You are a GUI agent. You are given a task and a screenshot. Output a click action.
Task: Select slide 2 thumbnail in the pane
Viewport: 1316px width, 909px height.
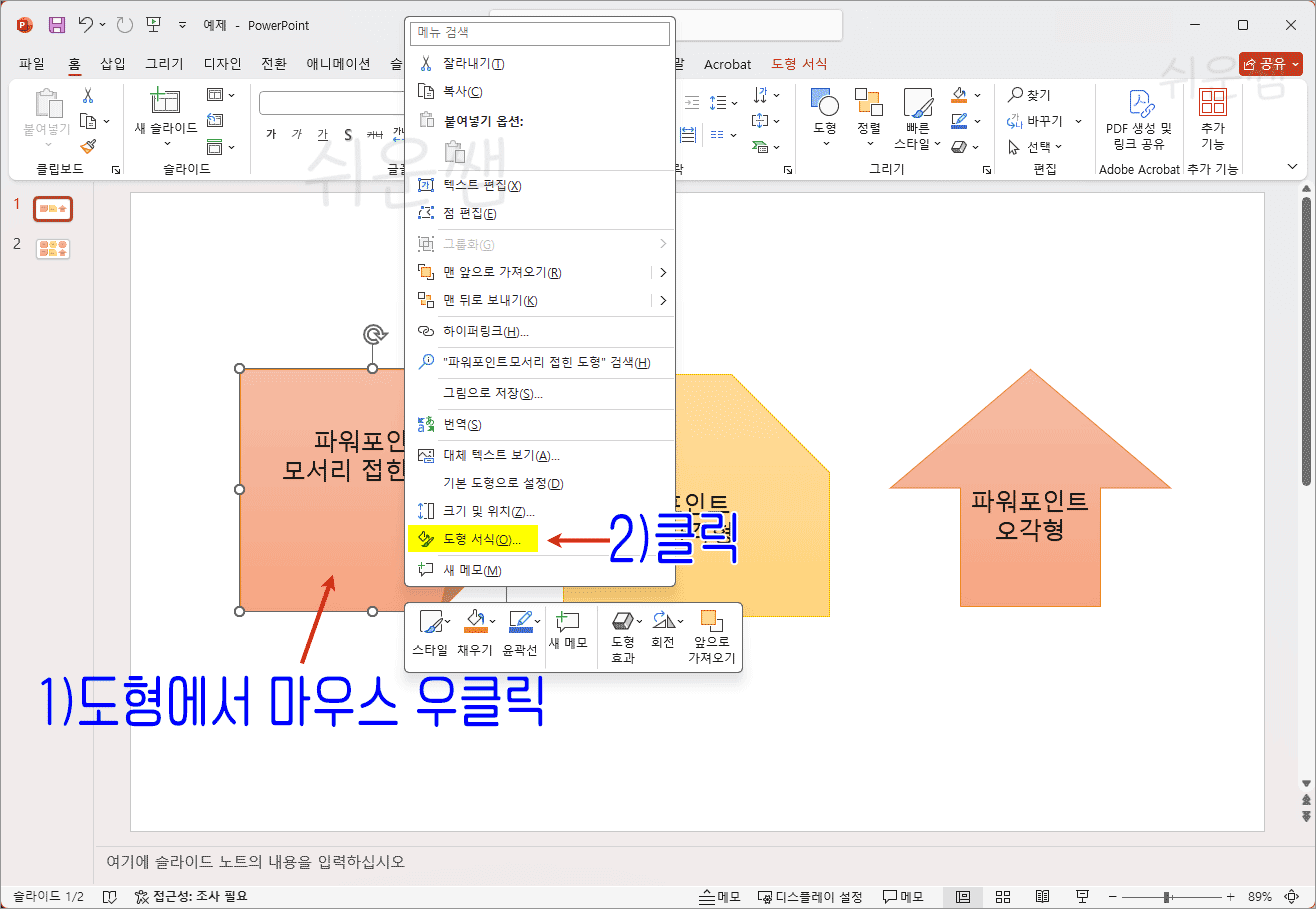coord(53,248)
